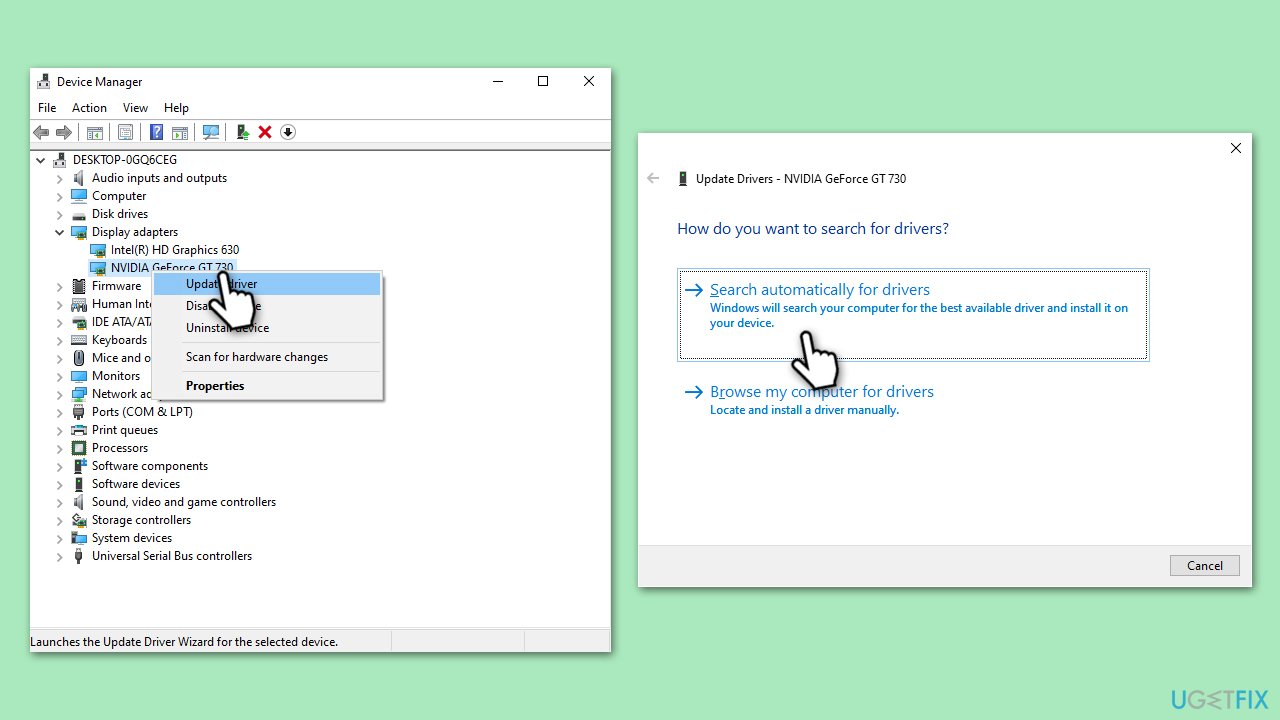Click the icon beside Storage controllers
The height and width of the screenshot is (720, 1280).
tap(79, 520)
